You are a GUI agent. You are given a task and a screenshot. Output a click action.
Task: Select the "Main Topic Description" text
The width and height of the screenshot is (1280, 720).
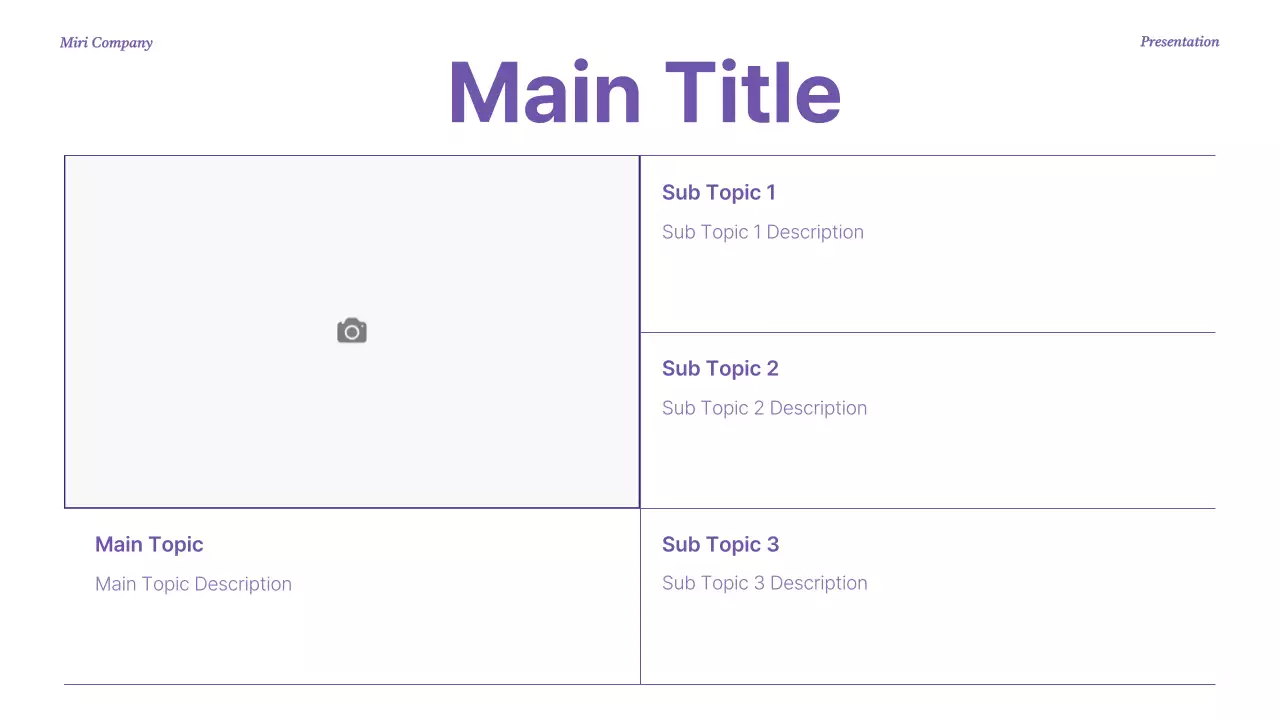[x=193, y=584]
